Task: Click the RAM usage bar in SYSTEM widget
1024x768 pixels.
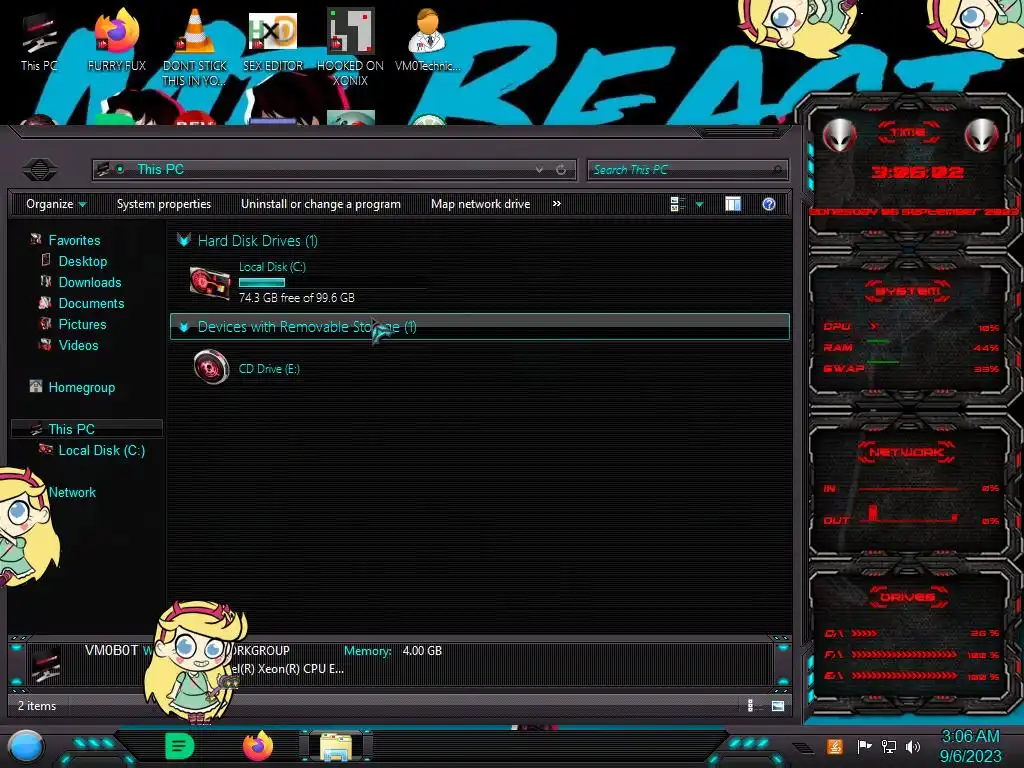Action: (878, 342)
